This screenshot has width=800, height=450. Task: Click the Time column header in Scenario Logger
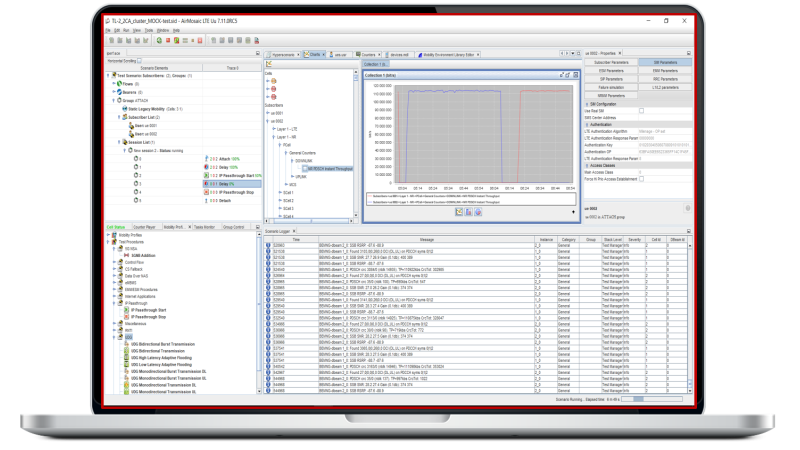coord(296,239)
